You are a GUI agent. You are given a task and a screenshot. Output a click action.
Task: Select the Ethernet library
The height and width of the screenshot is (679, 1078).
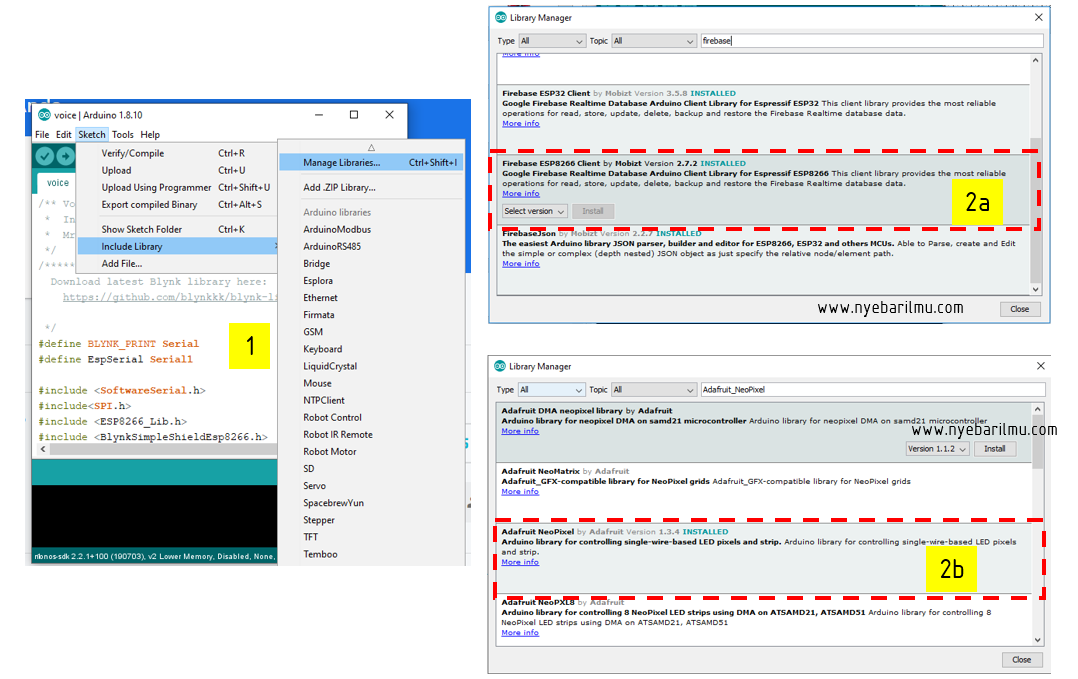[x=320, y=298]
